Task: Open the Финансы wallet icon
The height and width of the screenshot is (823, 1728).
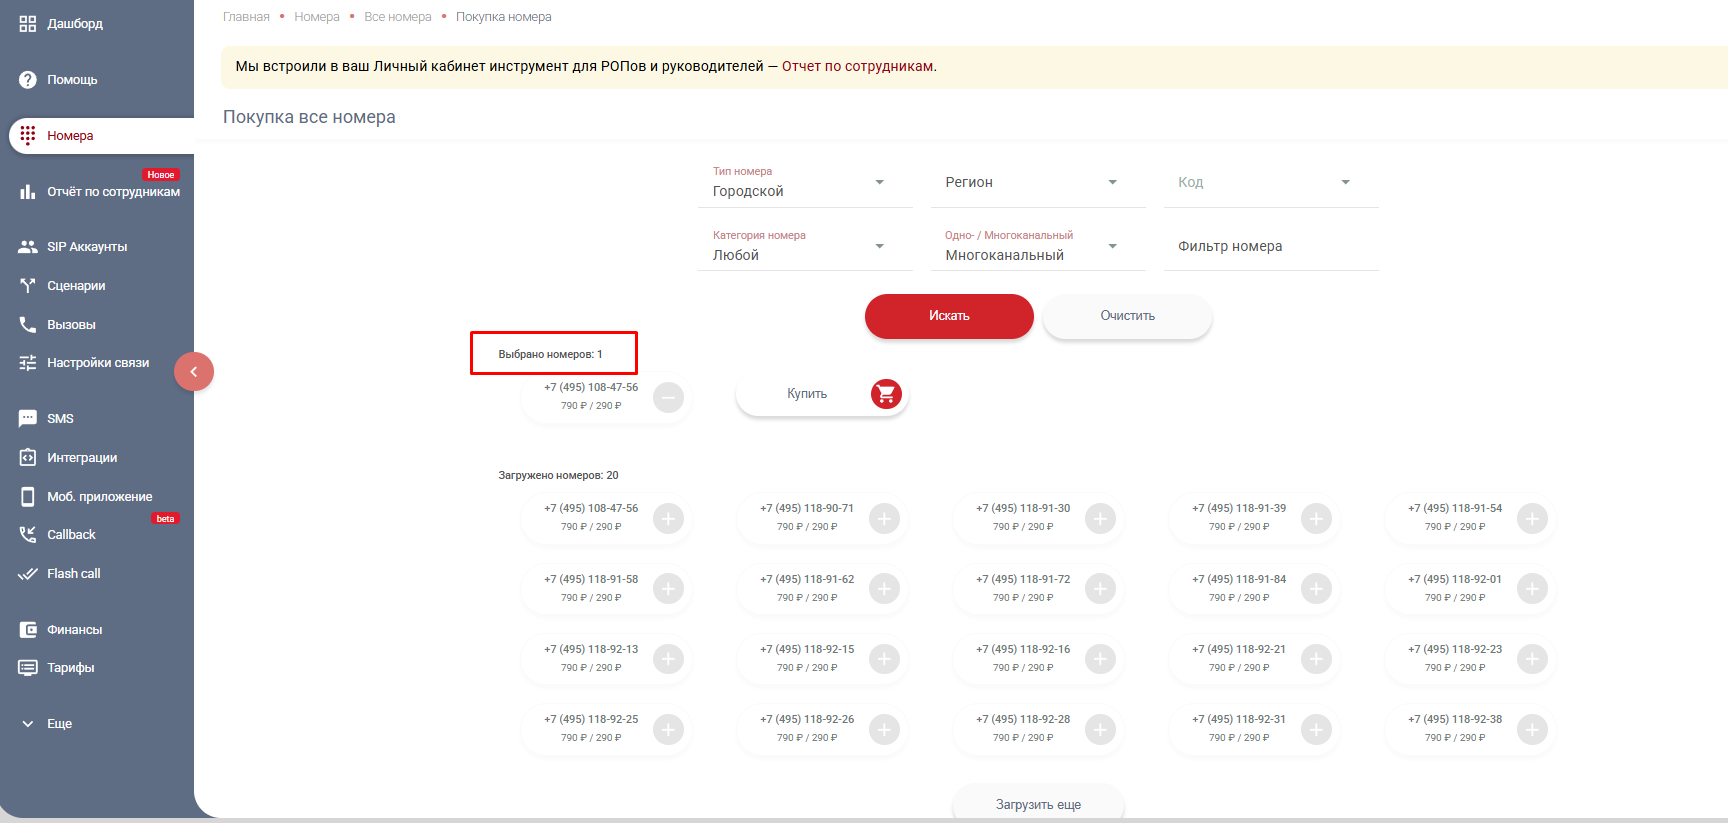Action: coord(28,630)
